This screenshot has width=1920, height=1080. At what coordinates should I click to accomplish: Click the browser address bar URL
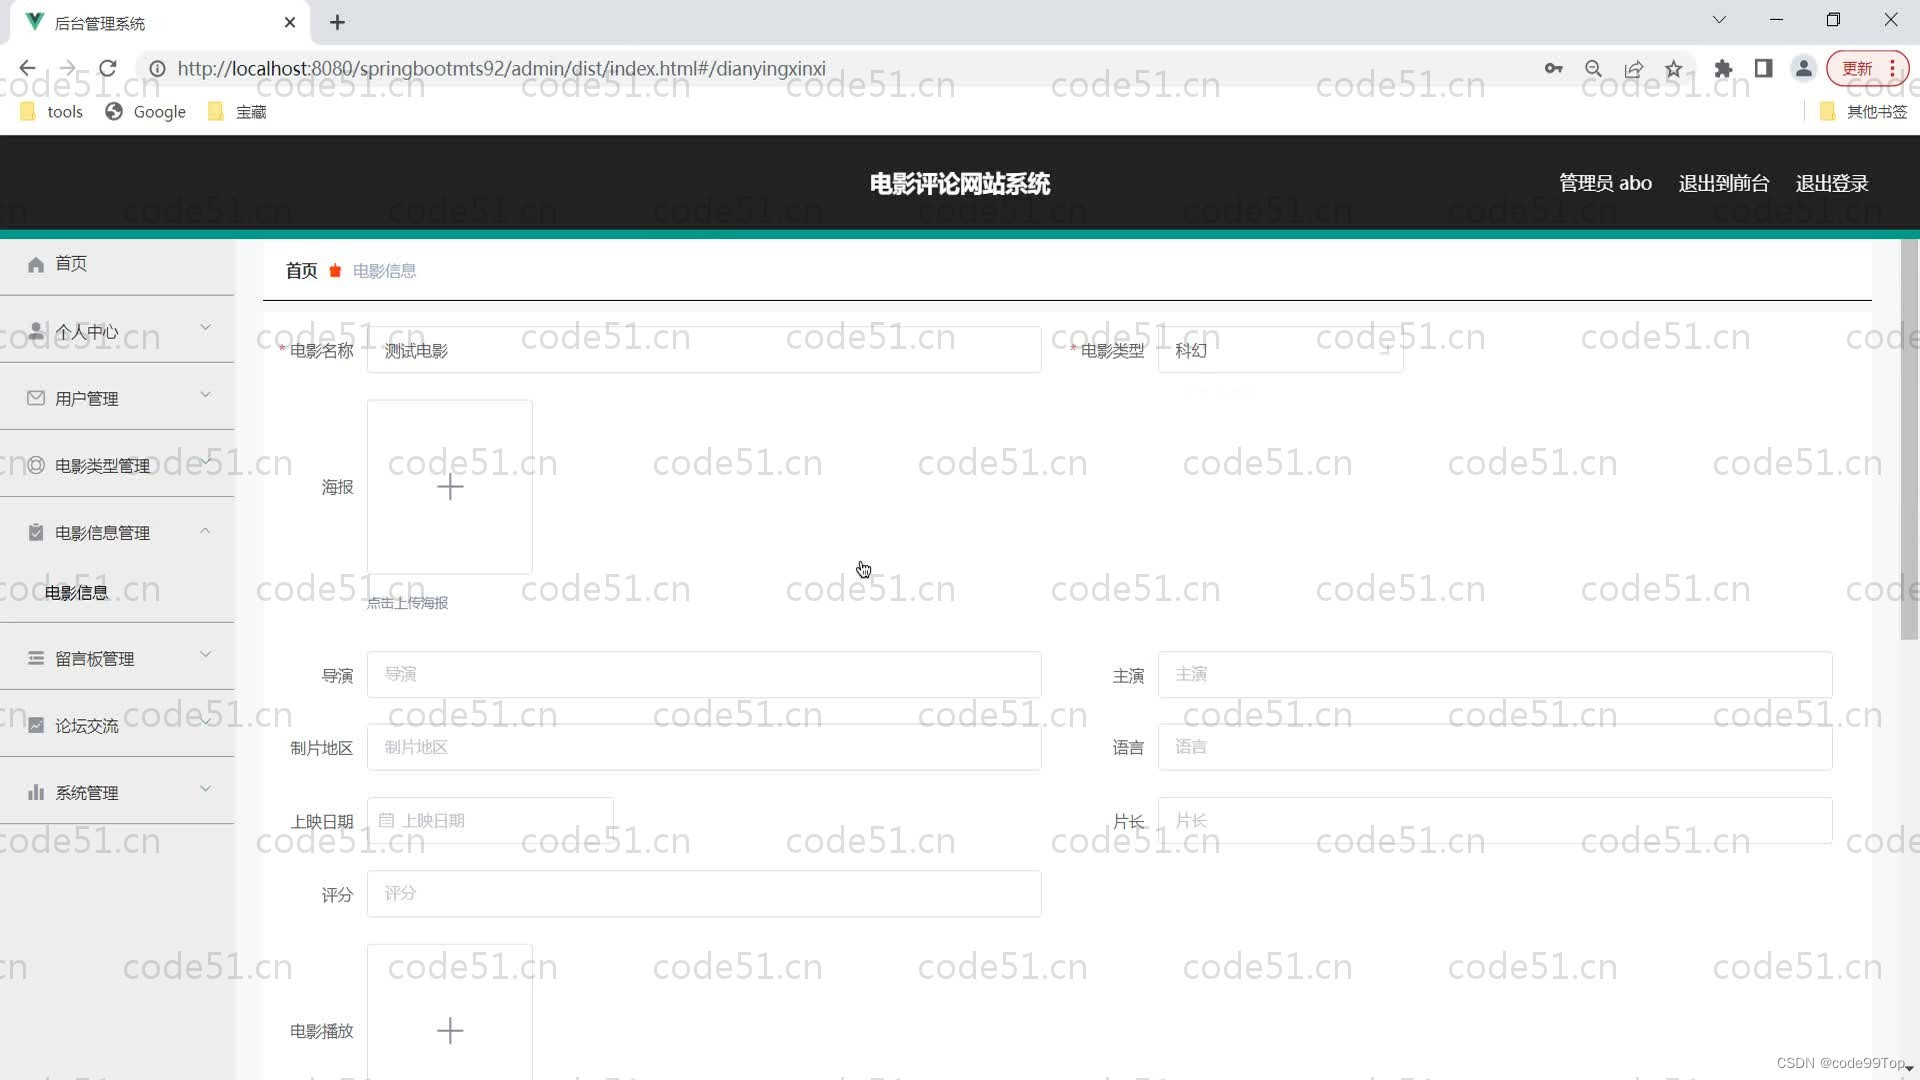(501, 68)
